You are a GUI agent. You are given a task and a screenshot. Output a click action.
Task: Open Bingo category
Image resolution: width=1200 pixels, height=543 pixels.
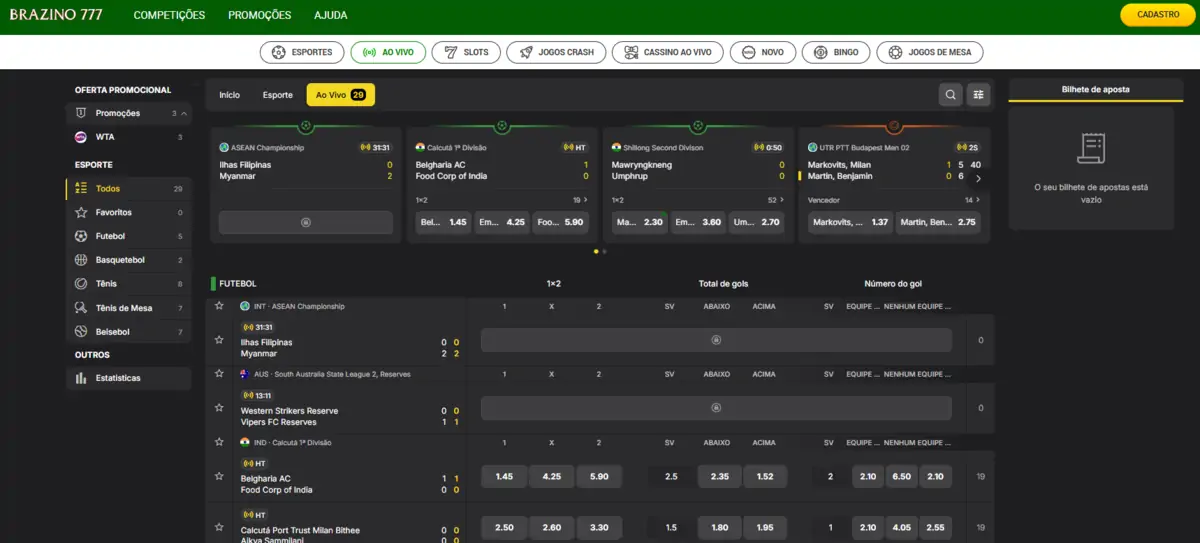pos(836,52)
